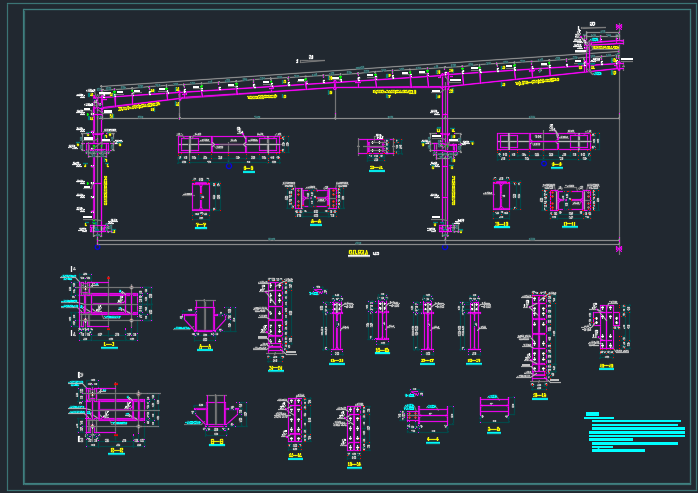The width and height of the screenshot is (698, 493).
Task: Click the roof slope indicator above the rafter
Action: [x=310, y=59]
